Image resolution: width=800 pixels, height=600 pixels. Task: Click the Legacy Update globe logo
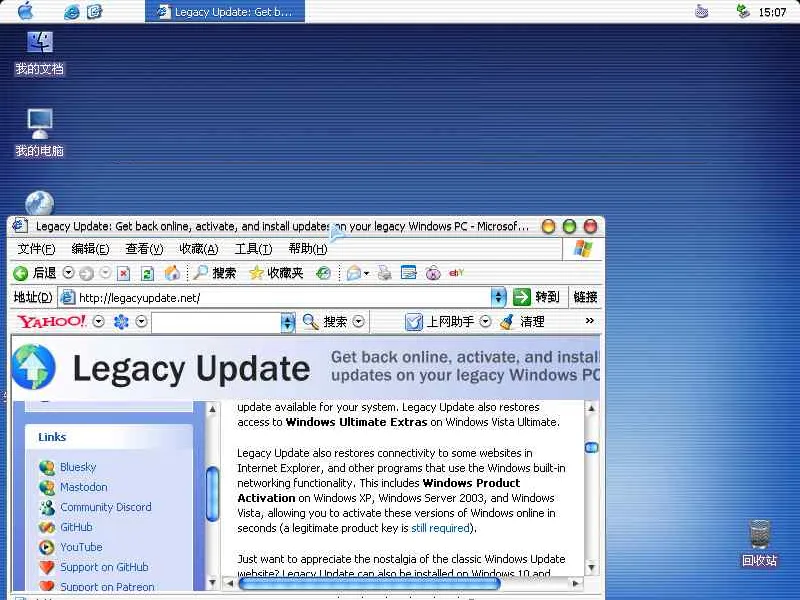pyautogui.click(x=34, y=367)
